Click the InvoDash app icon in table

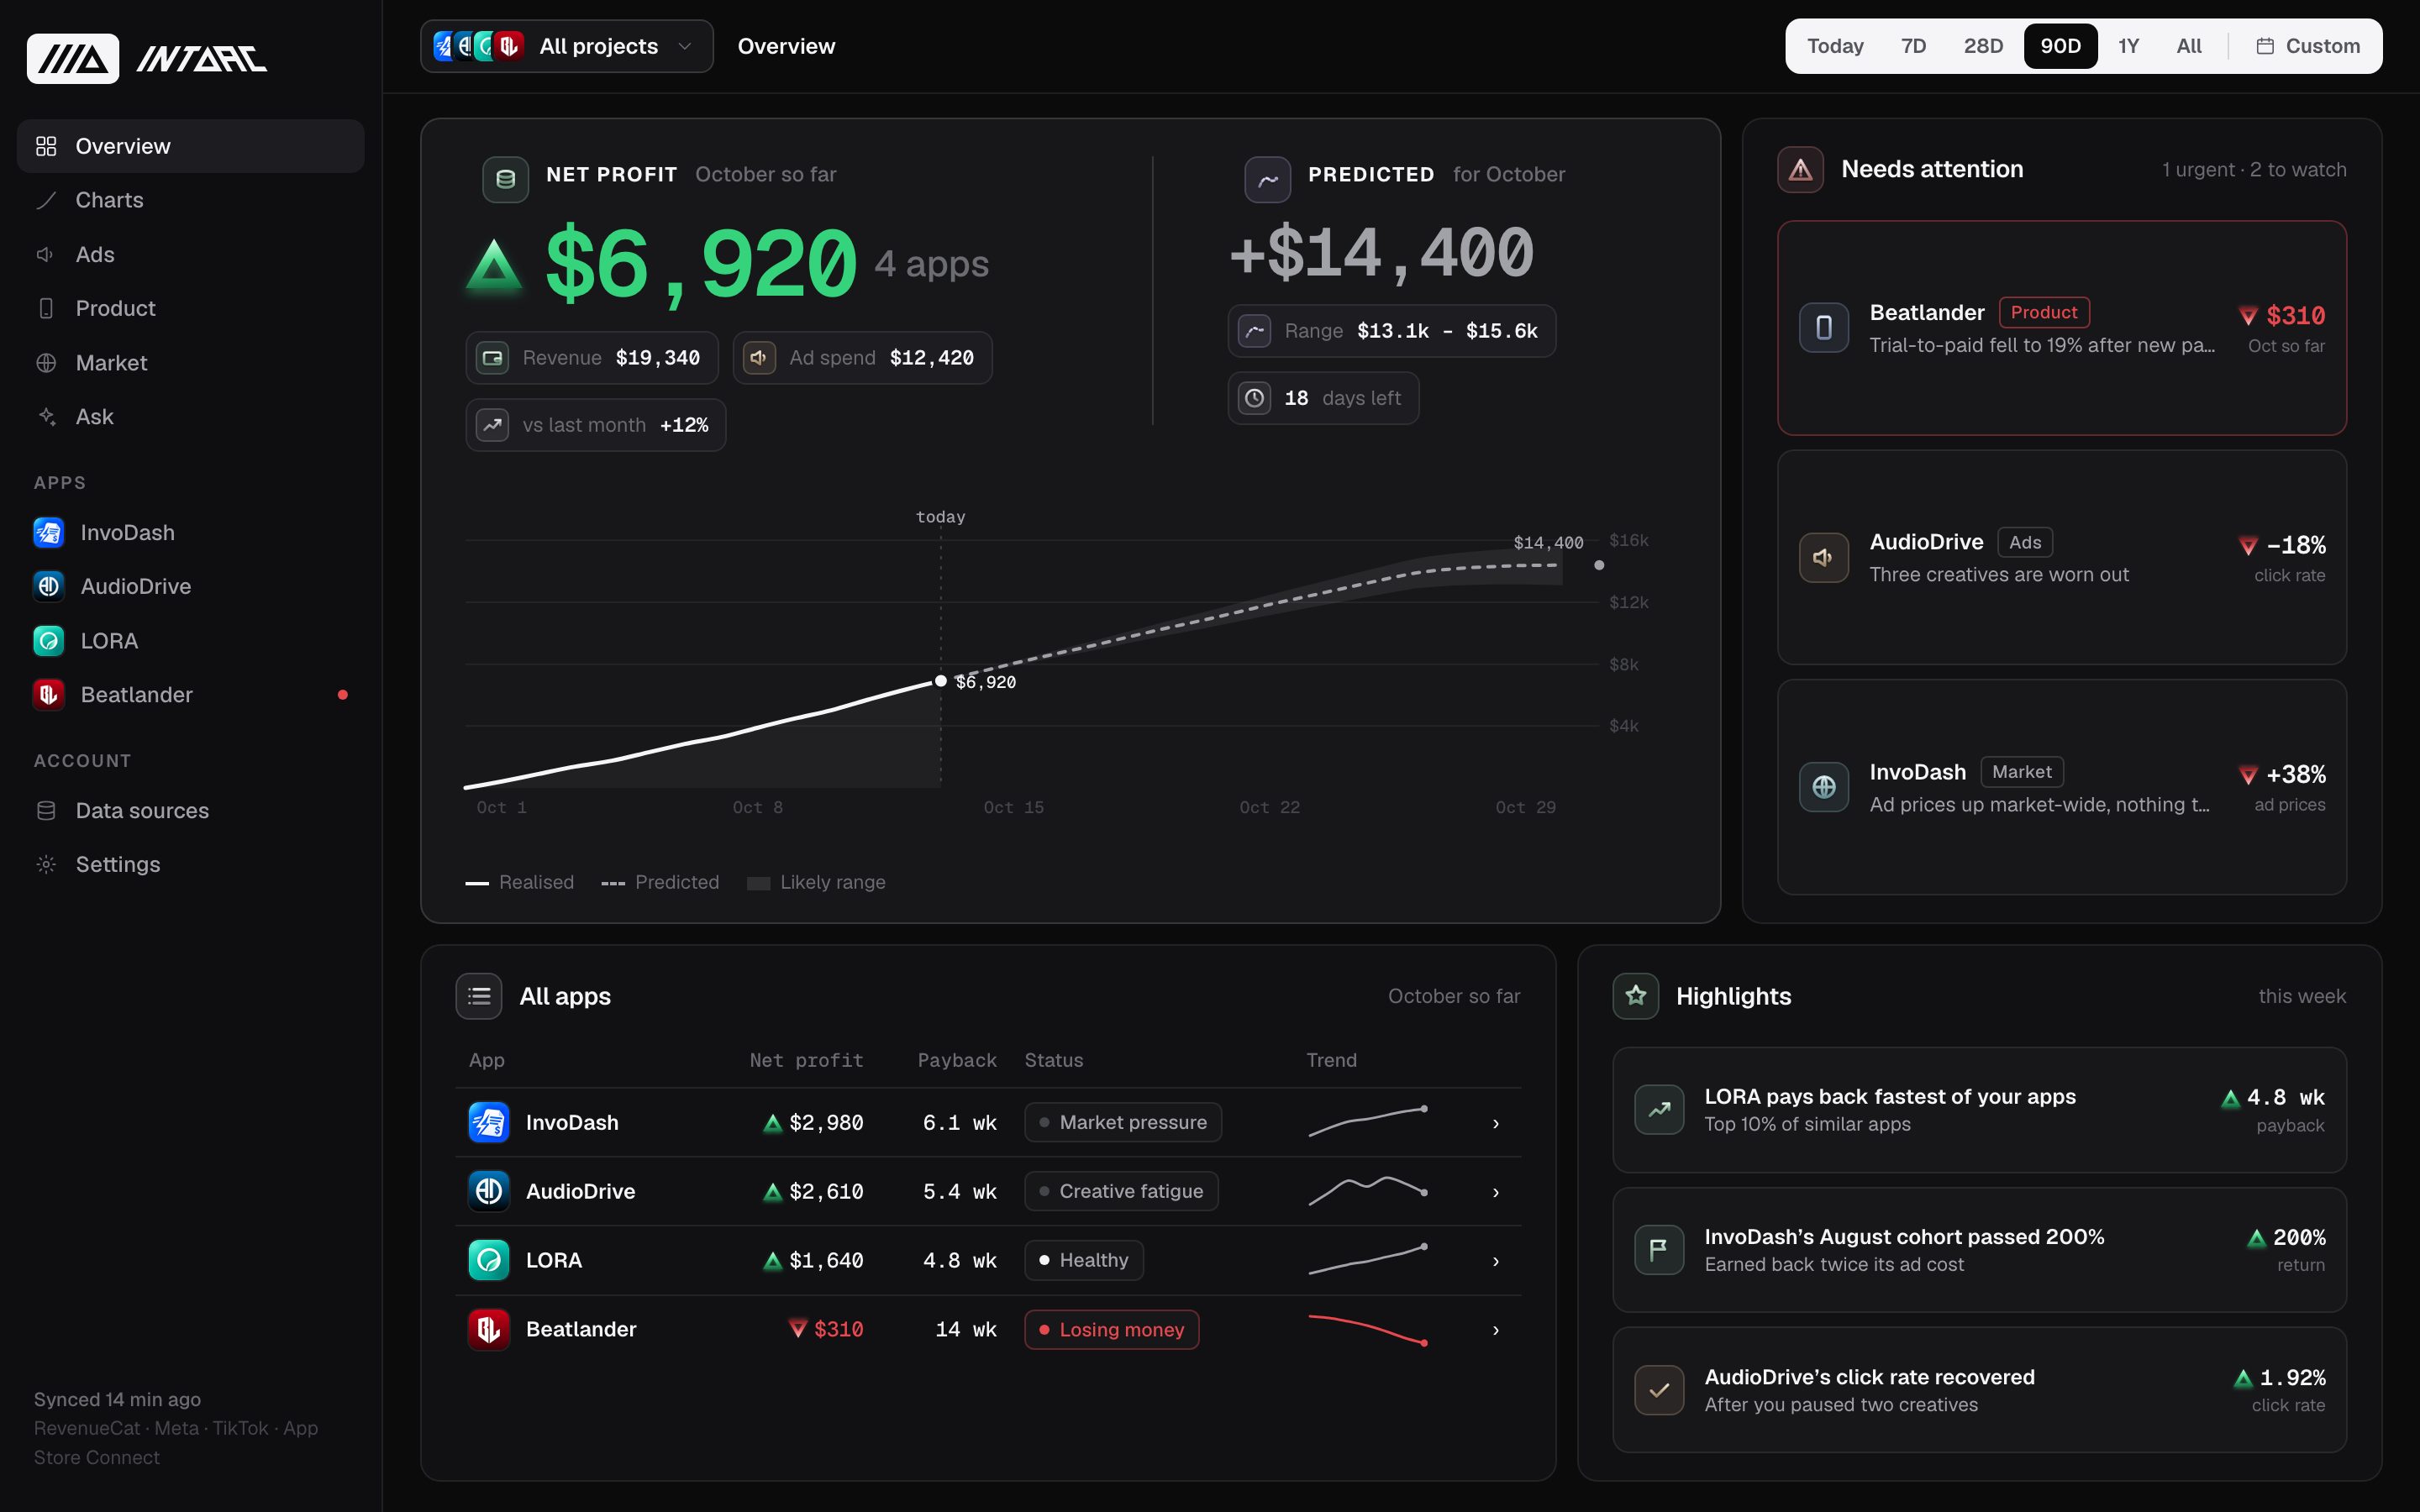click(x=489, y=1122)
